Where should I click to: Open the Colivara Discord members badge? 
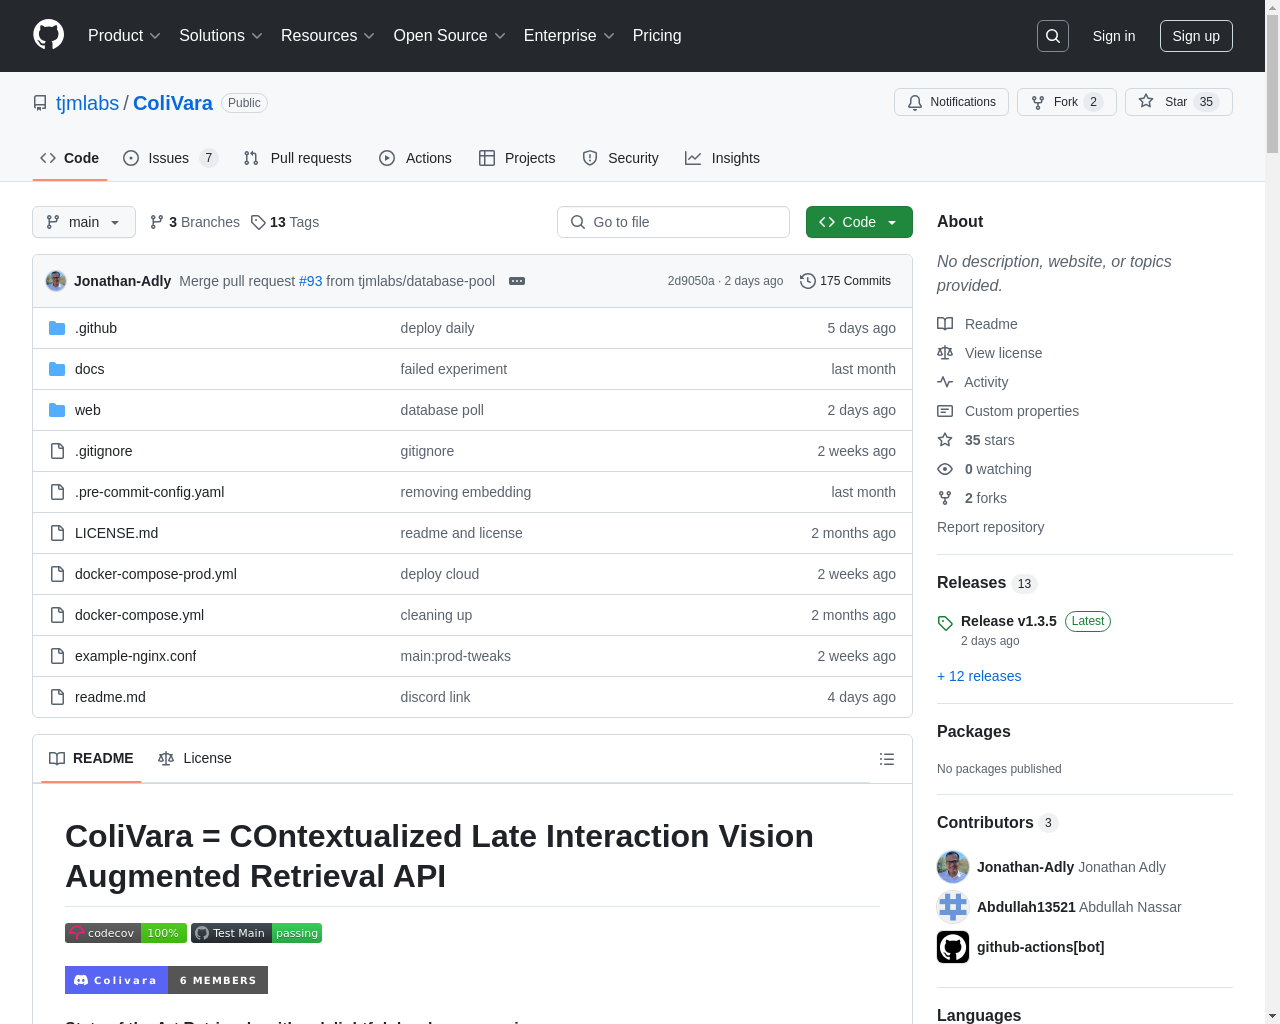(x=166, y=980)
